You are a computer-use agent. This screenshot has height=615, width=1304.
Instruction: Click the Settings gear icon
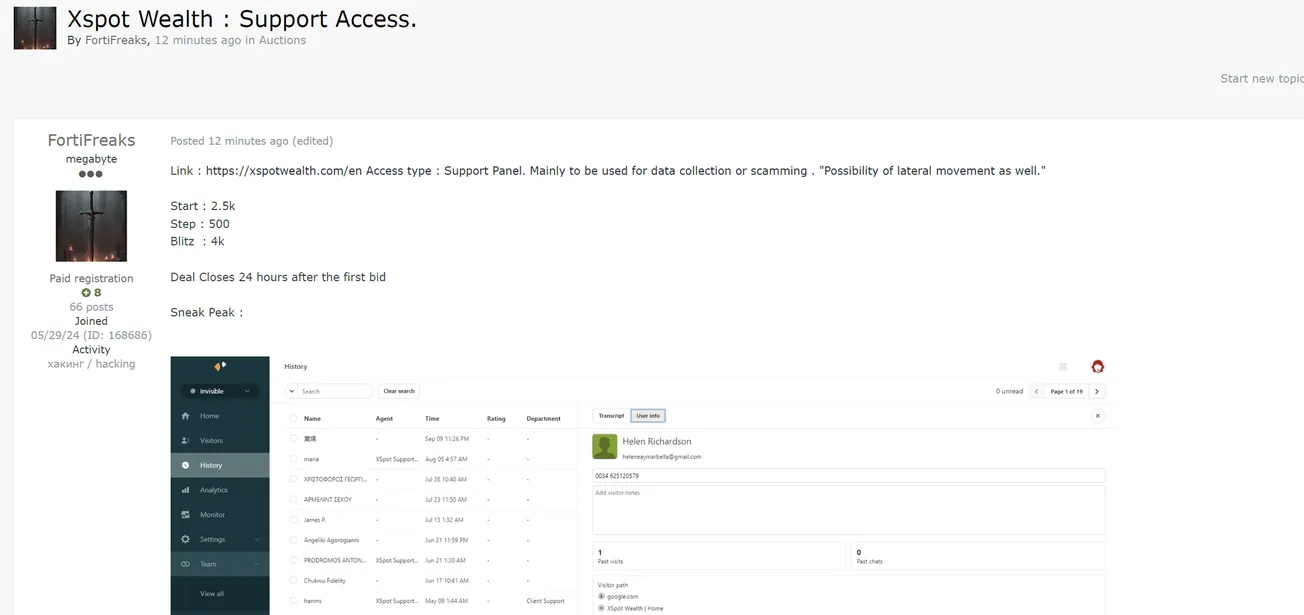click(186, 539)
